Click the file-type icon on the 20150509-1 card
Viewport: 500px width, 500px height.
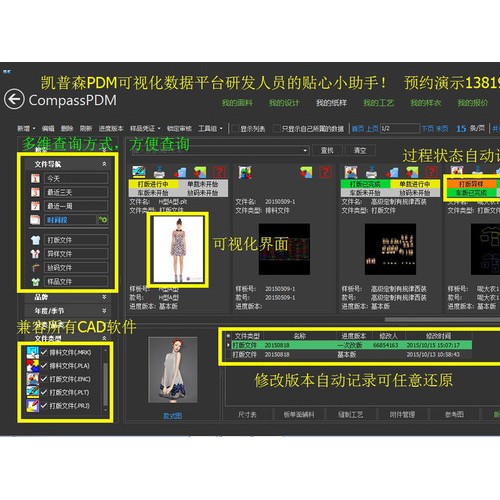point(245,172)
